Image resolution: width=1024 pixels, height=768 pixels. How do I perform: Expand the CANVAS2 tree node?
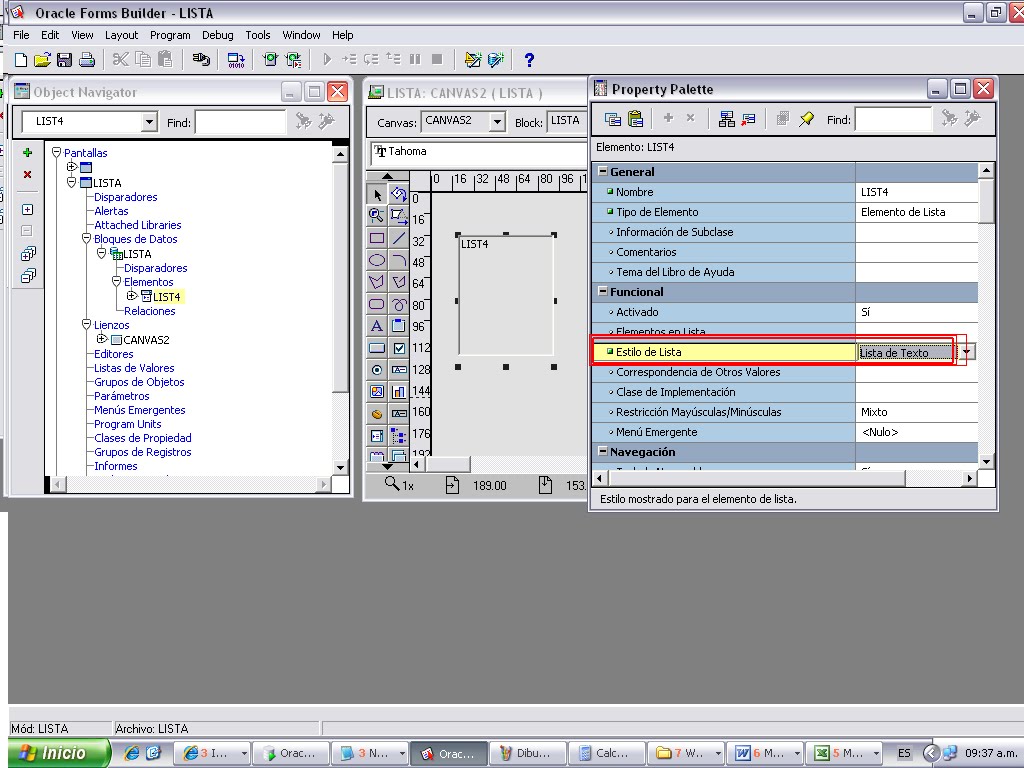(x=101, y=339)
